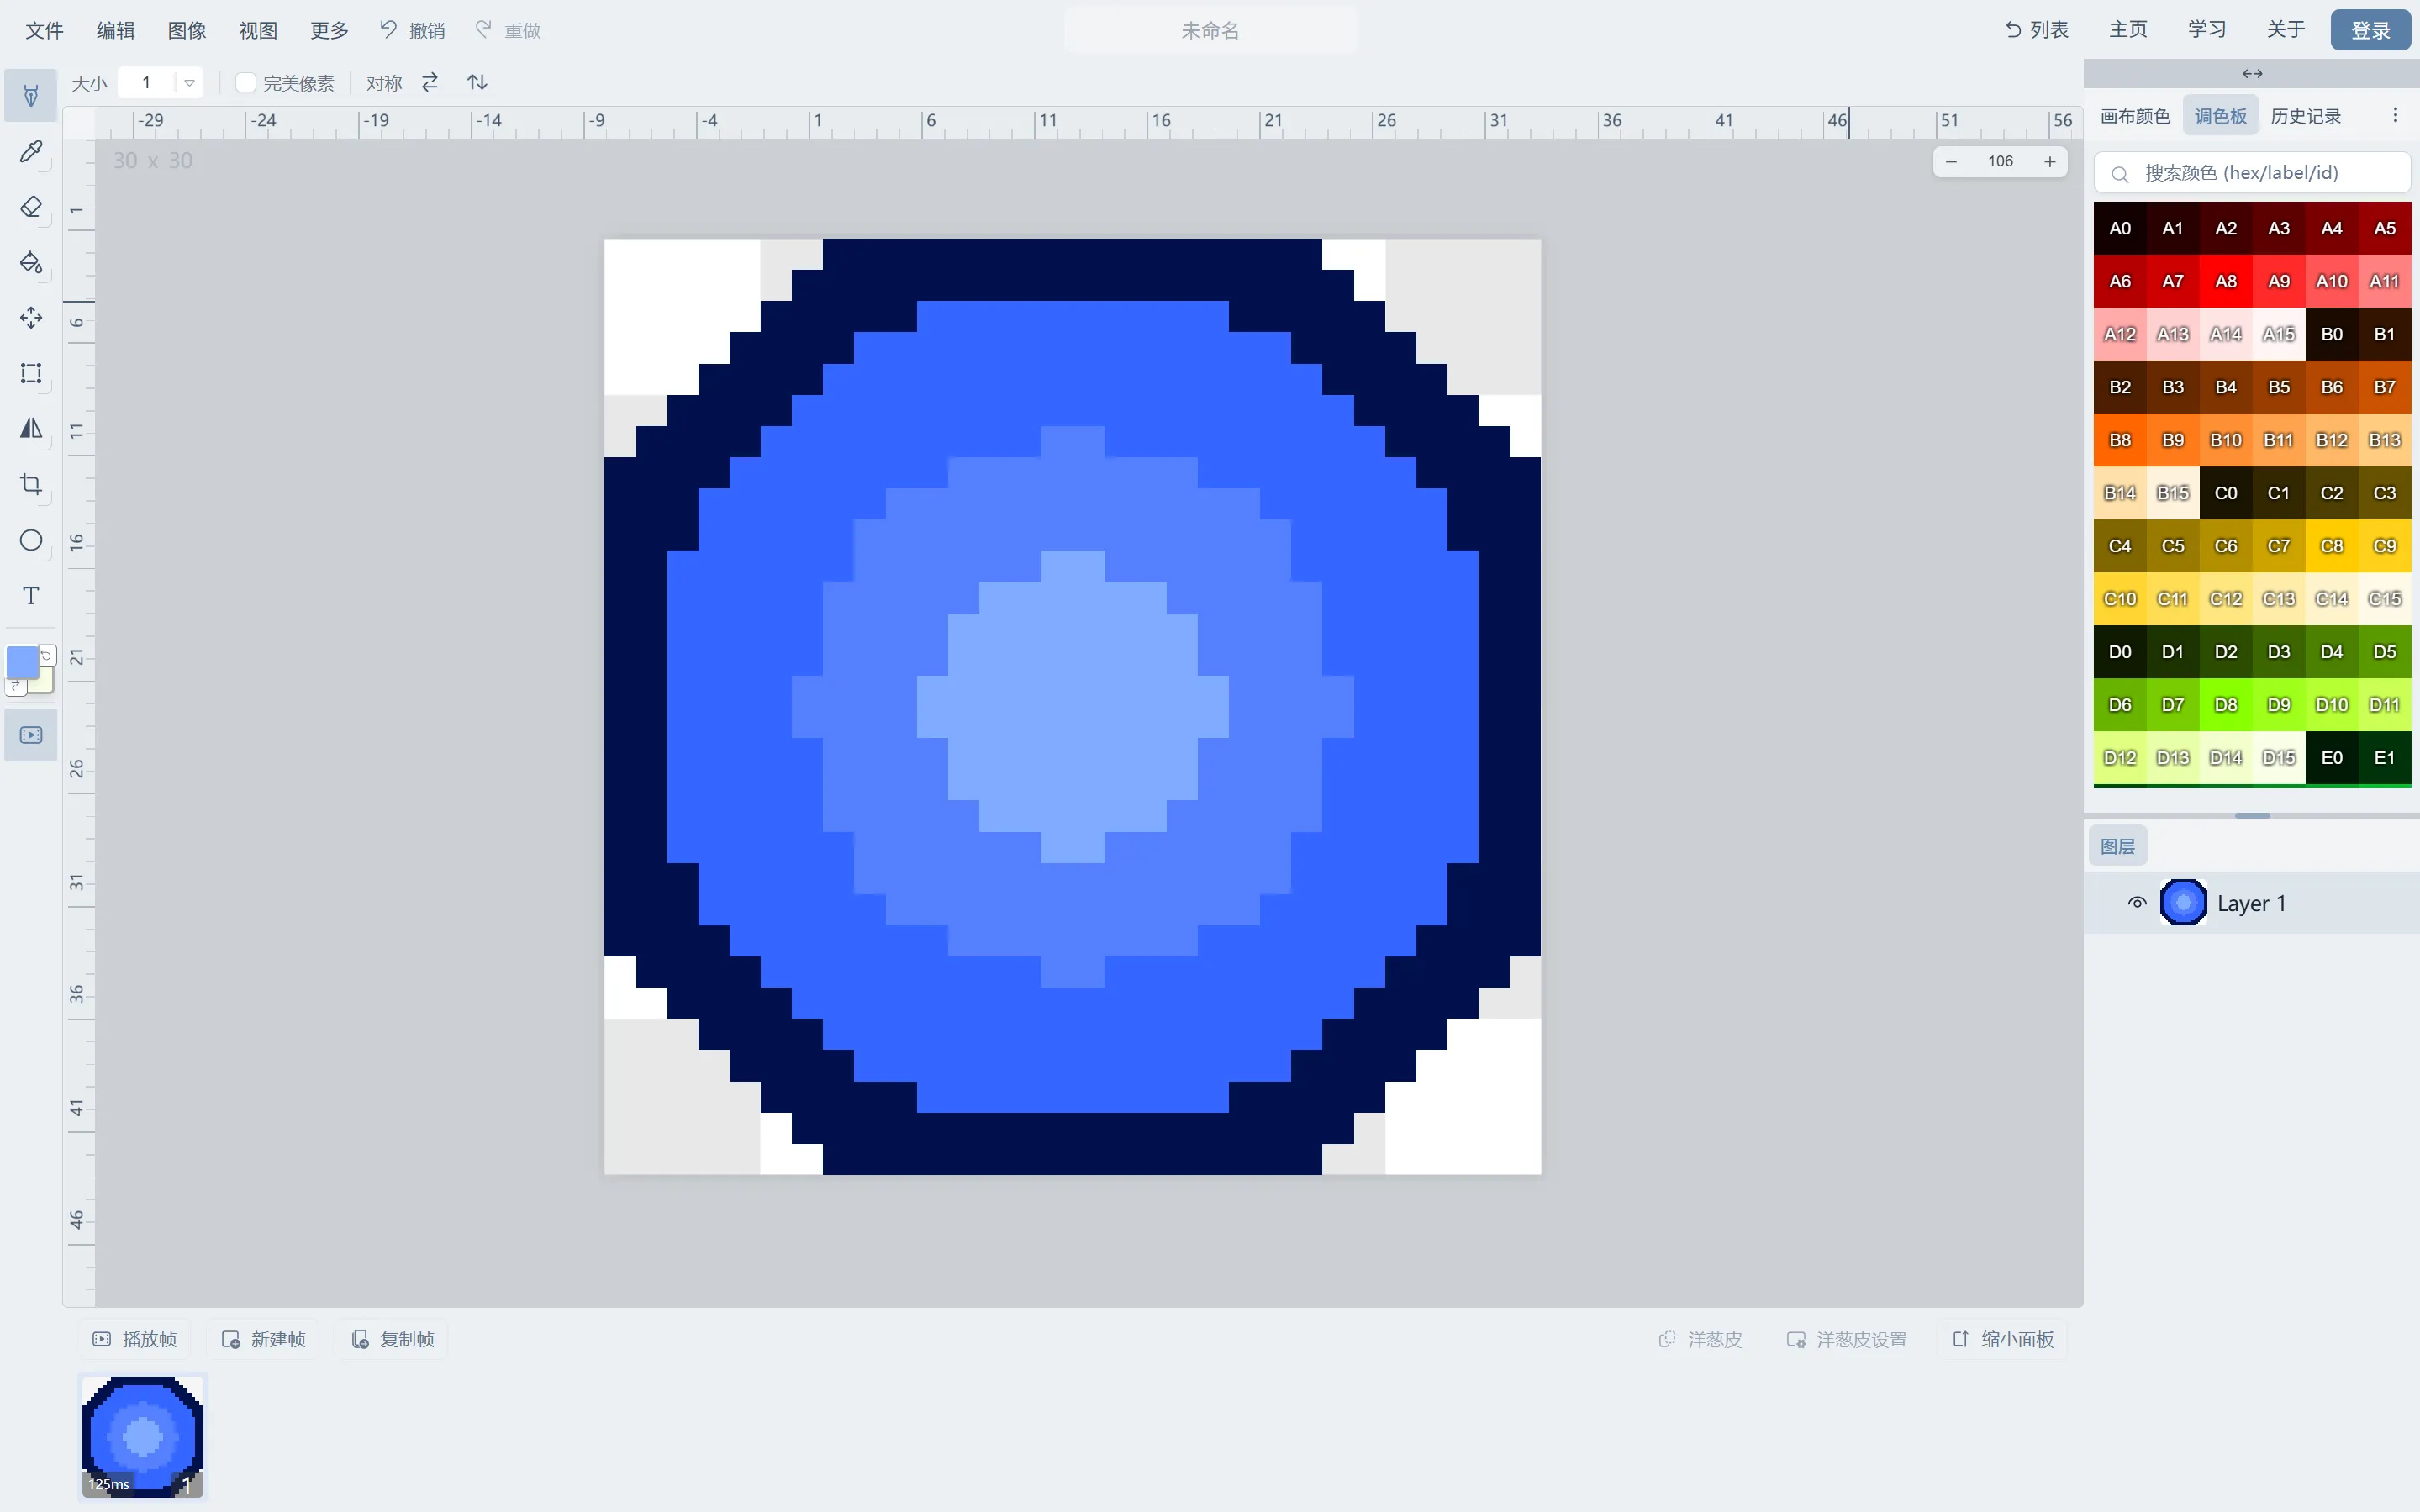Toggle 洋葱皮 onion skin
The height and width of the screenshot is (1512, 2420).
pyautogui.click(x=1701, y=1339)
